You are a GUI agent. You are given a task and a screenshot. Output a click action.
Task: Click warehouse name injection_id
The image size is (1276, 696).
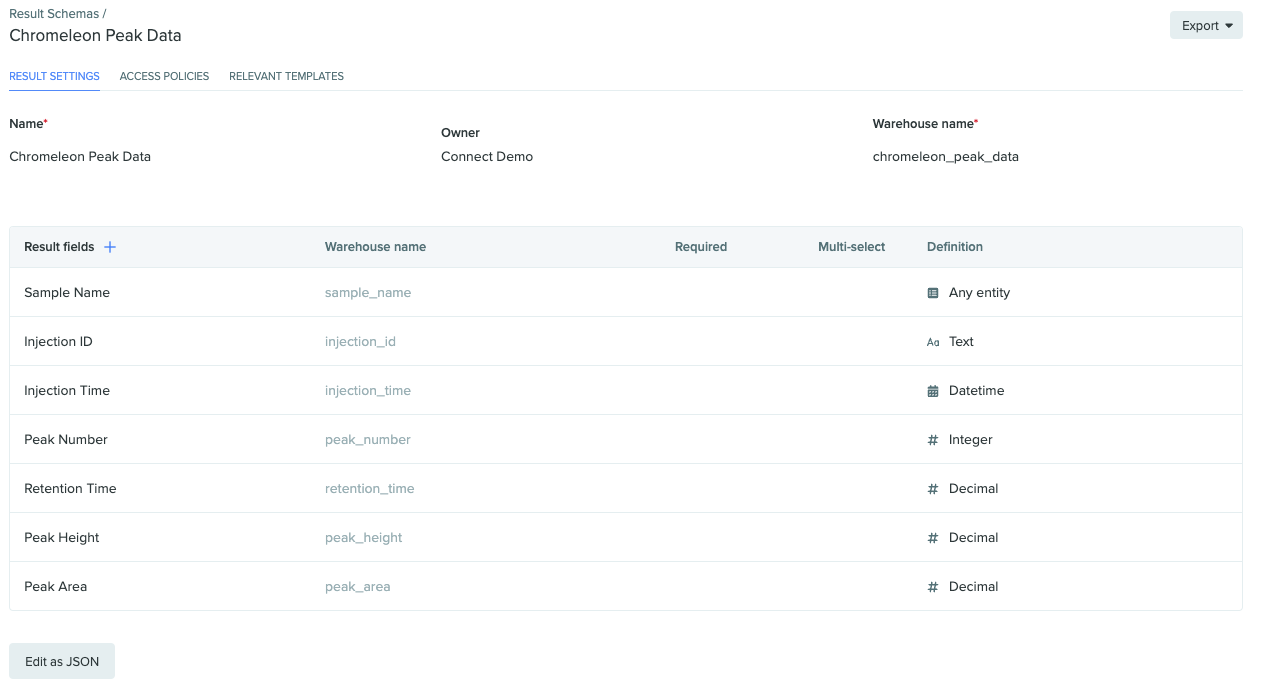360,342
